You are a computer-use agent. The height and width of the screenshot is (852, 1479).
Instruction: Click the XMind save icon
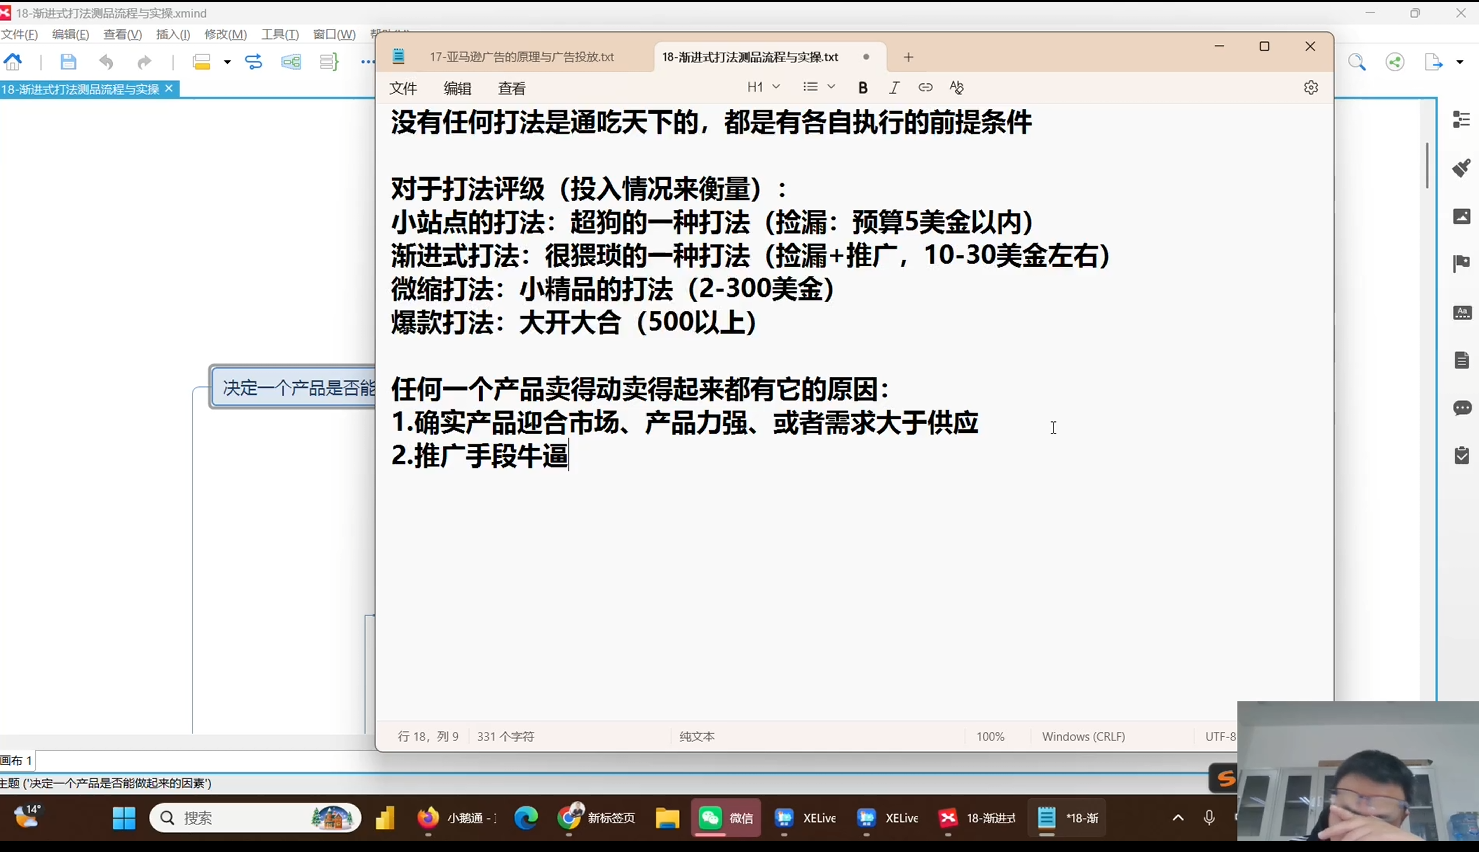[68, 62]
